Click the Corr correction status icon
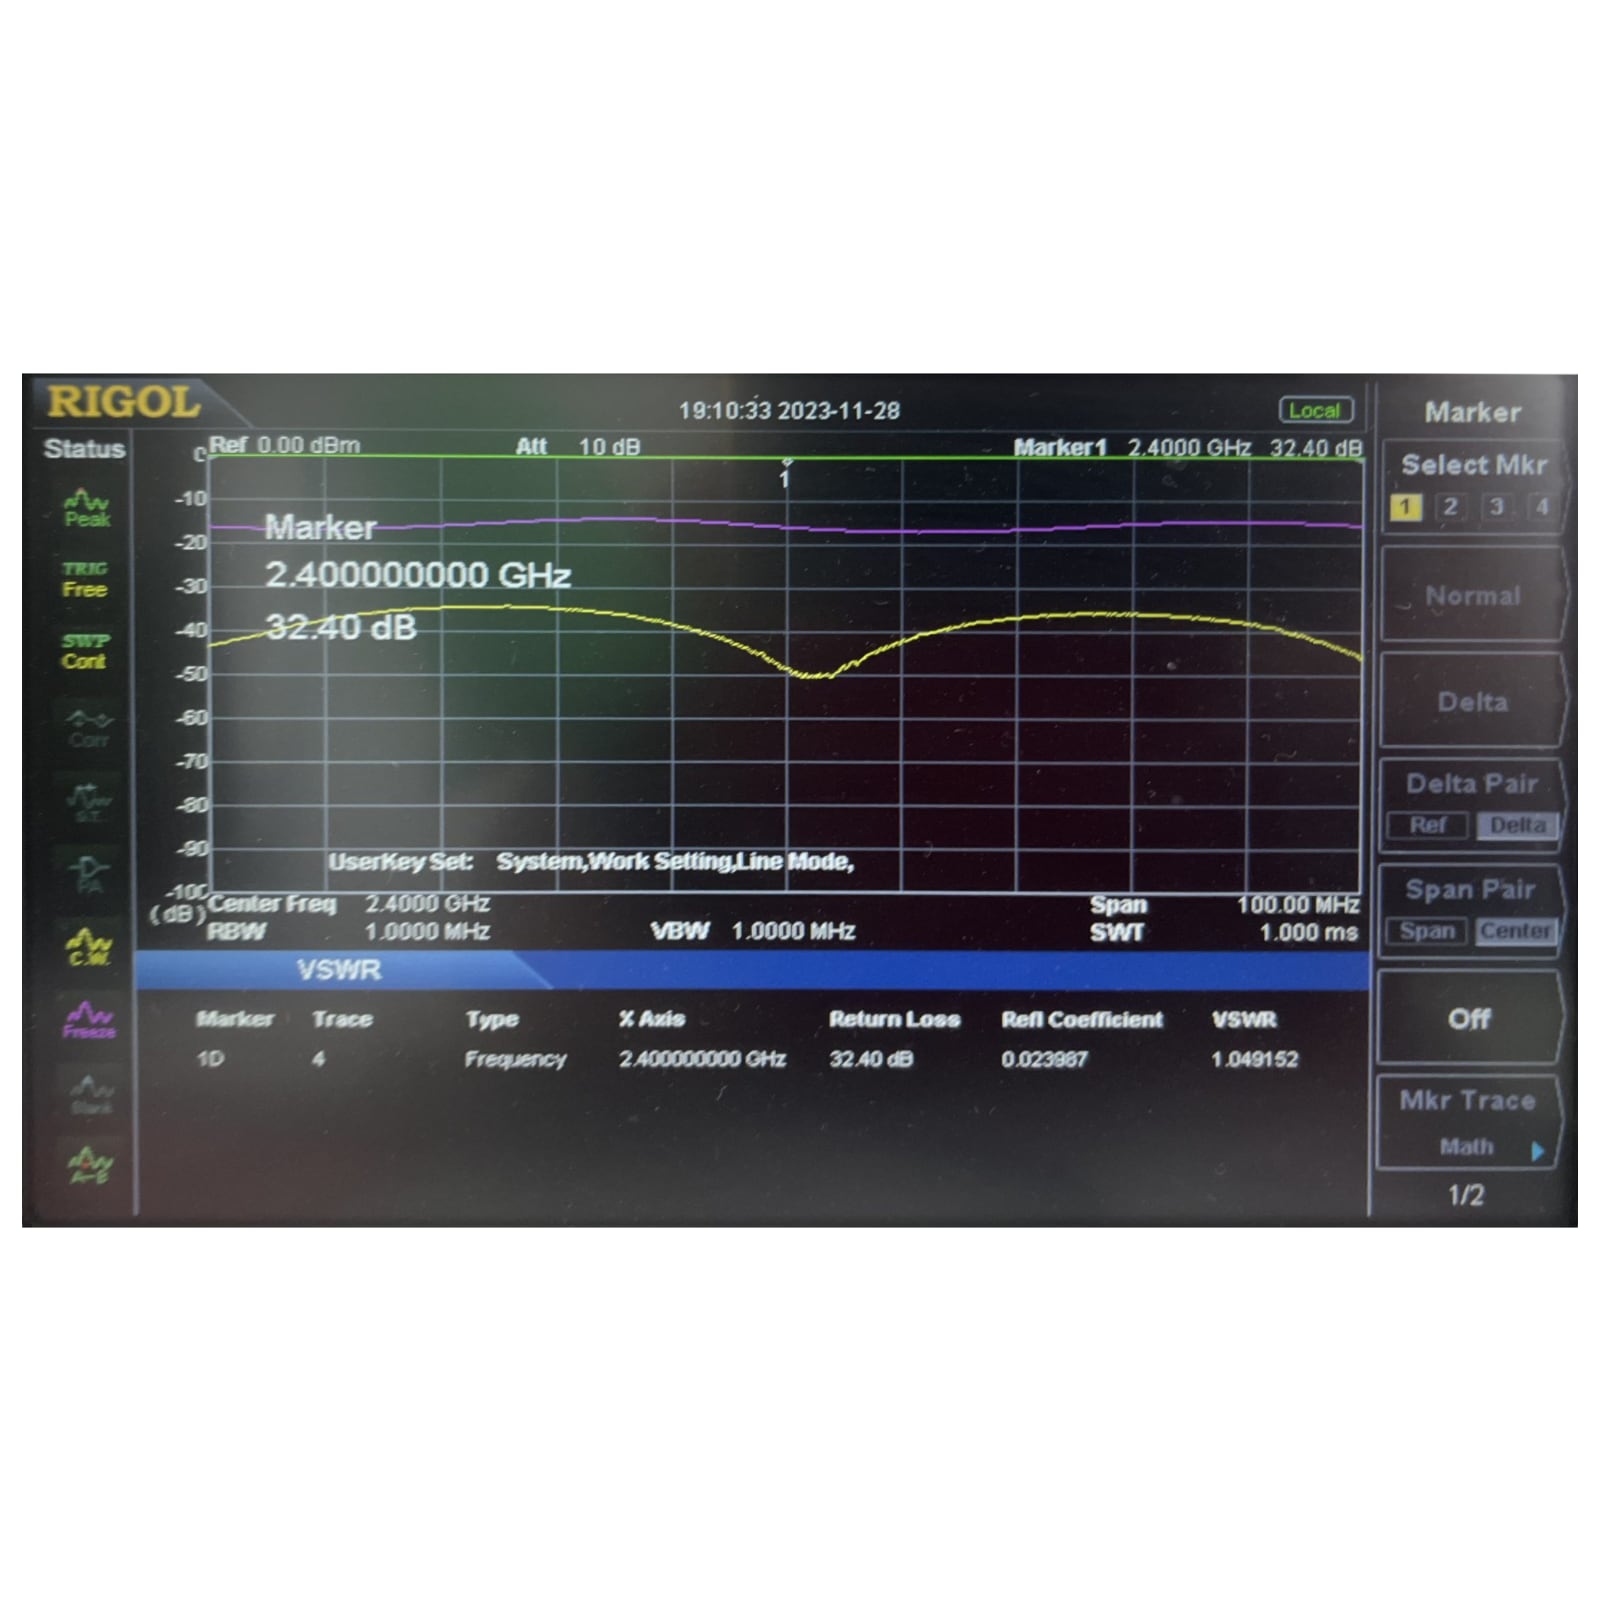1600x1600 pixels. (x=89, y=729)
